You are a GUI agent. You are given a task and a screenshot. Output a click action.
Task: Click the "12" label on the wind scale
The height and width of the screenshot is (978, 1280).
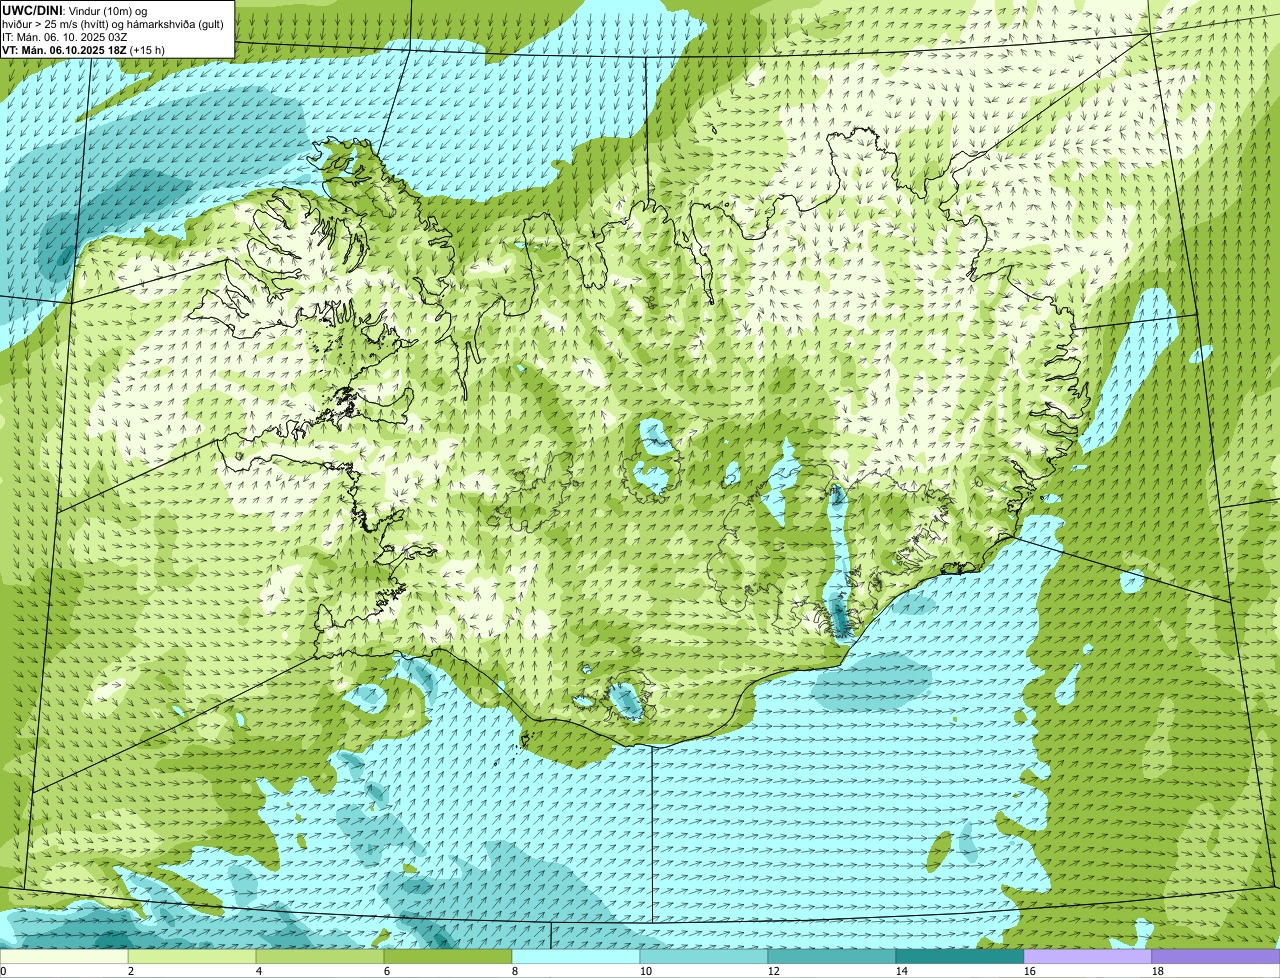[x=774, y=971]
